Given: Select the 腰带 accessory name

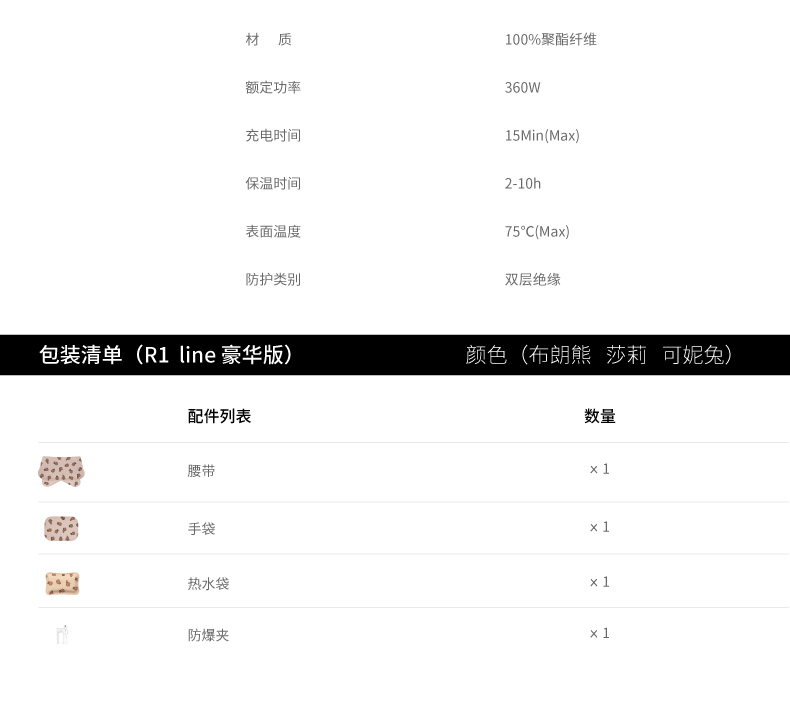Looking at the screenshot, I should tap(201, 471).
